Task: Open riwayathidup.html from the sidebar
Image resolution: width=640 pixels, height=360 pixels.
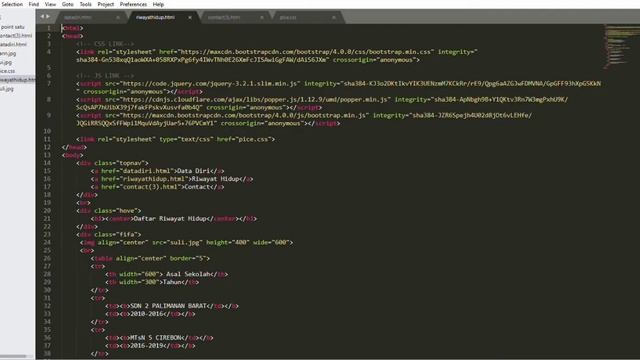Action: coord(18,80)
